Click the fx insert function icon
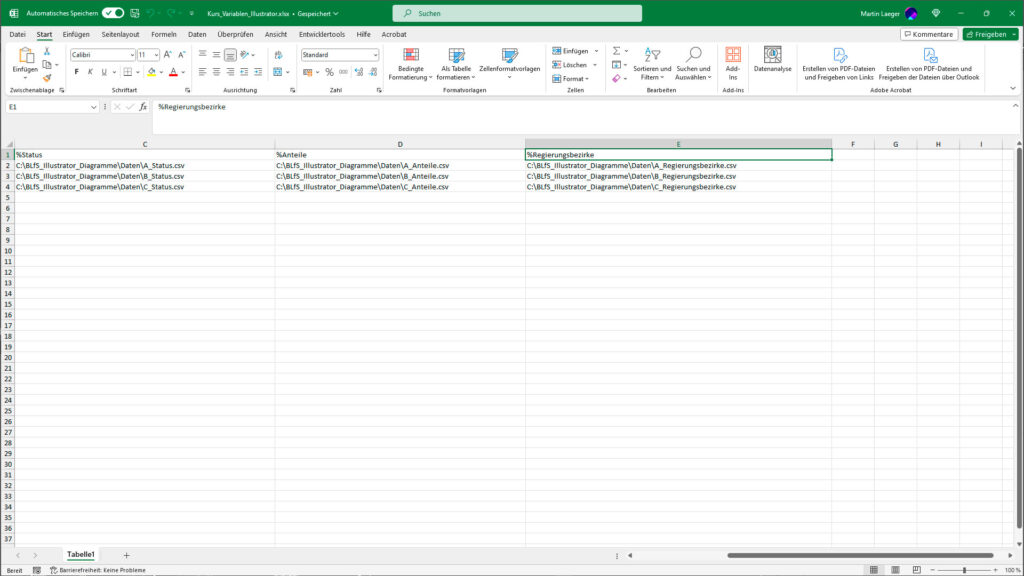Viewport: 1024px width, 576px height. pos(143,106)
